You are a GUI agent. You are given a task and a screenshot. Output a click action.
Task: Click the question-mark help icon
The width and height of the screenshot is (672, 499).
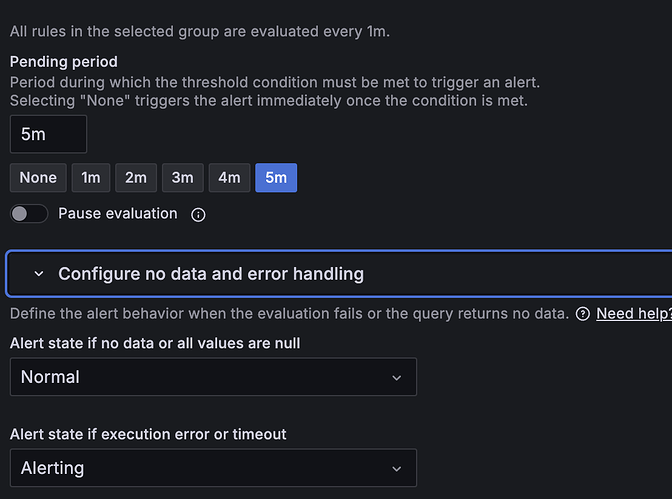[x=582, y=314]
